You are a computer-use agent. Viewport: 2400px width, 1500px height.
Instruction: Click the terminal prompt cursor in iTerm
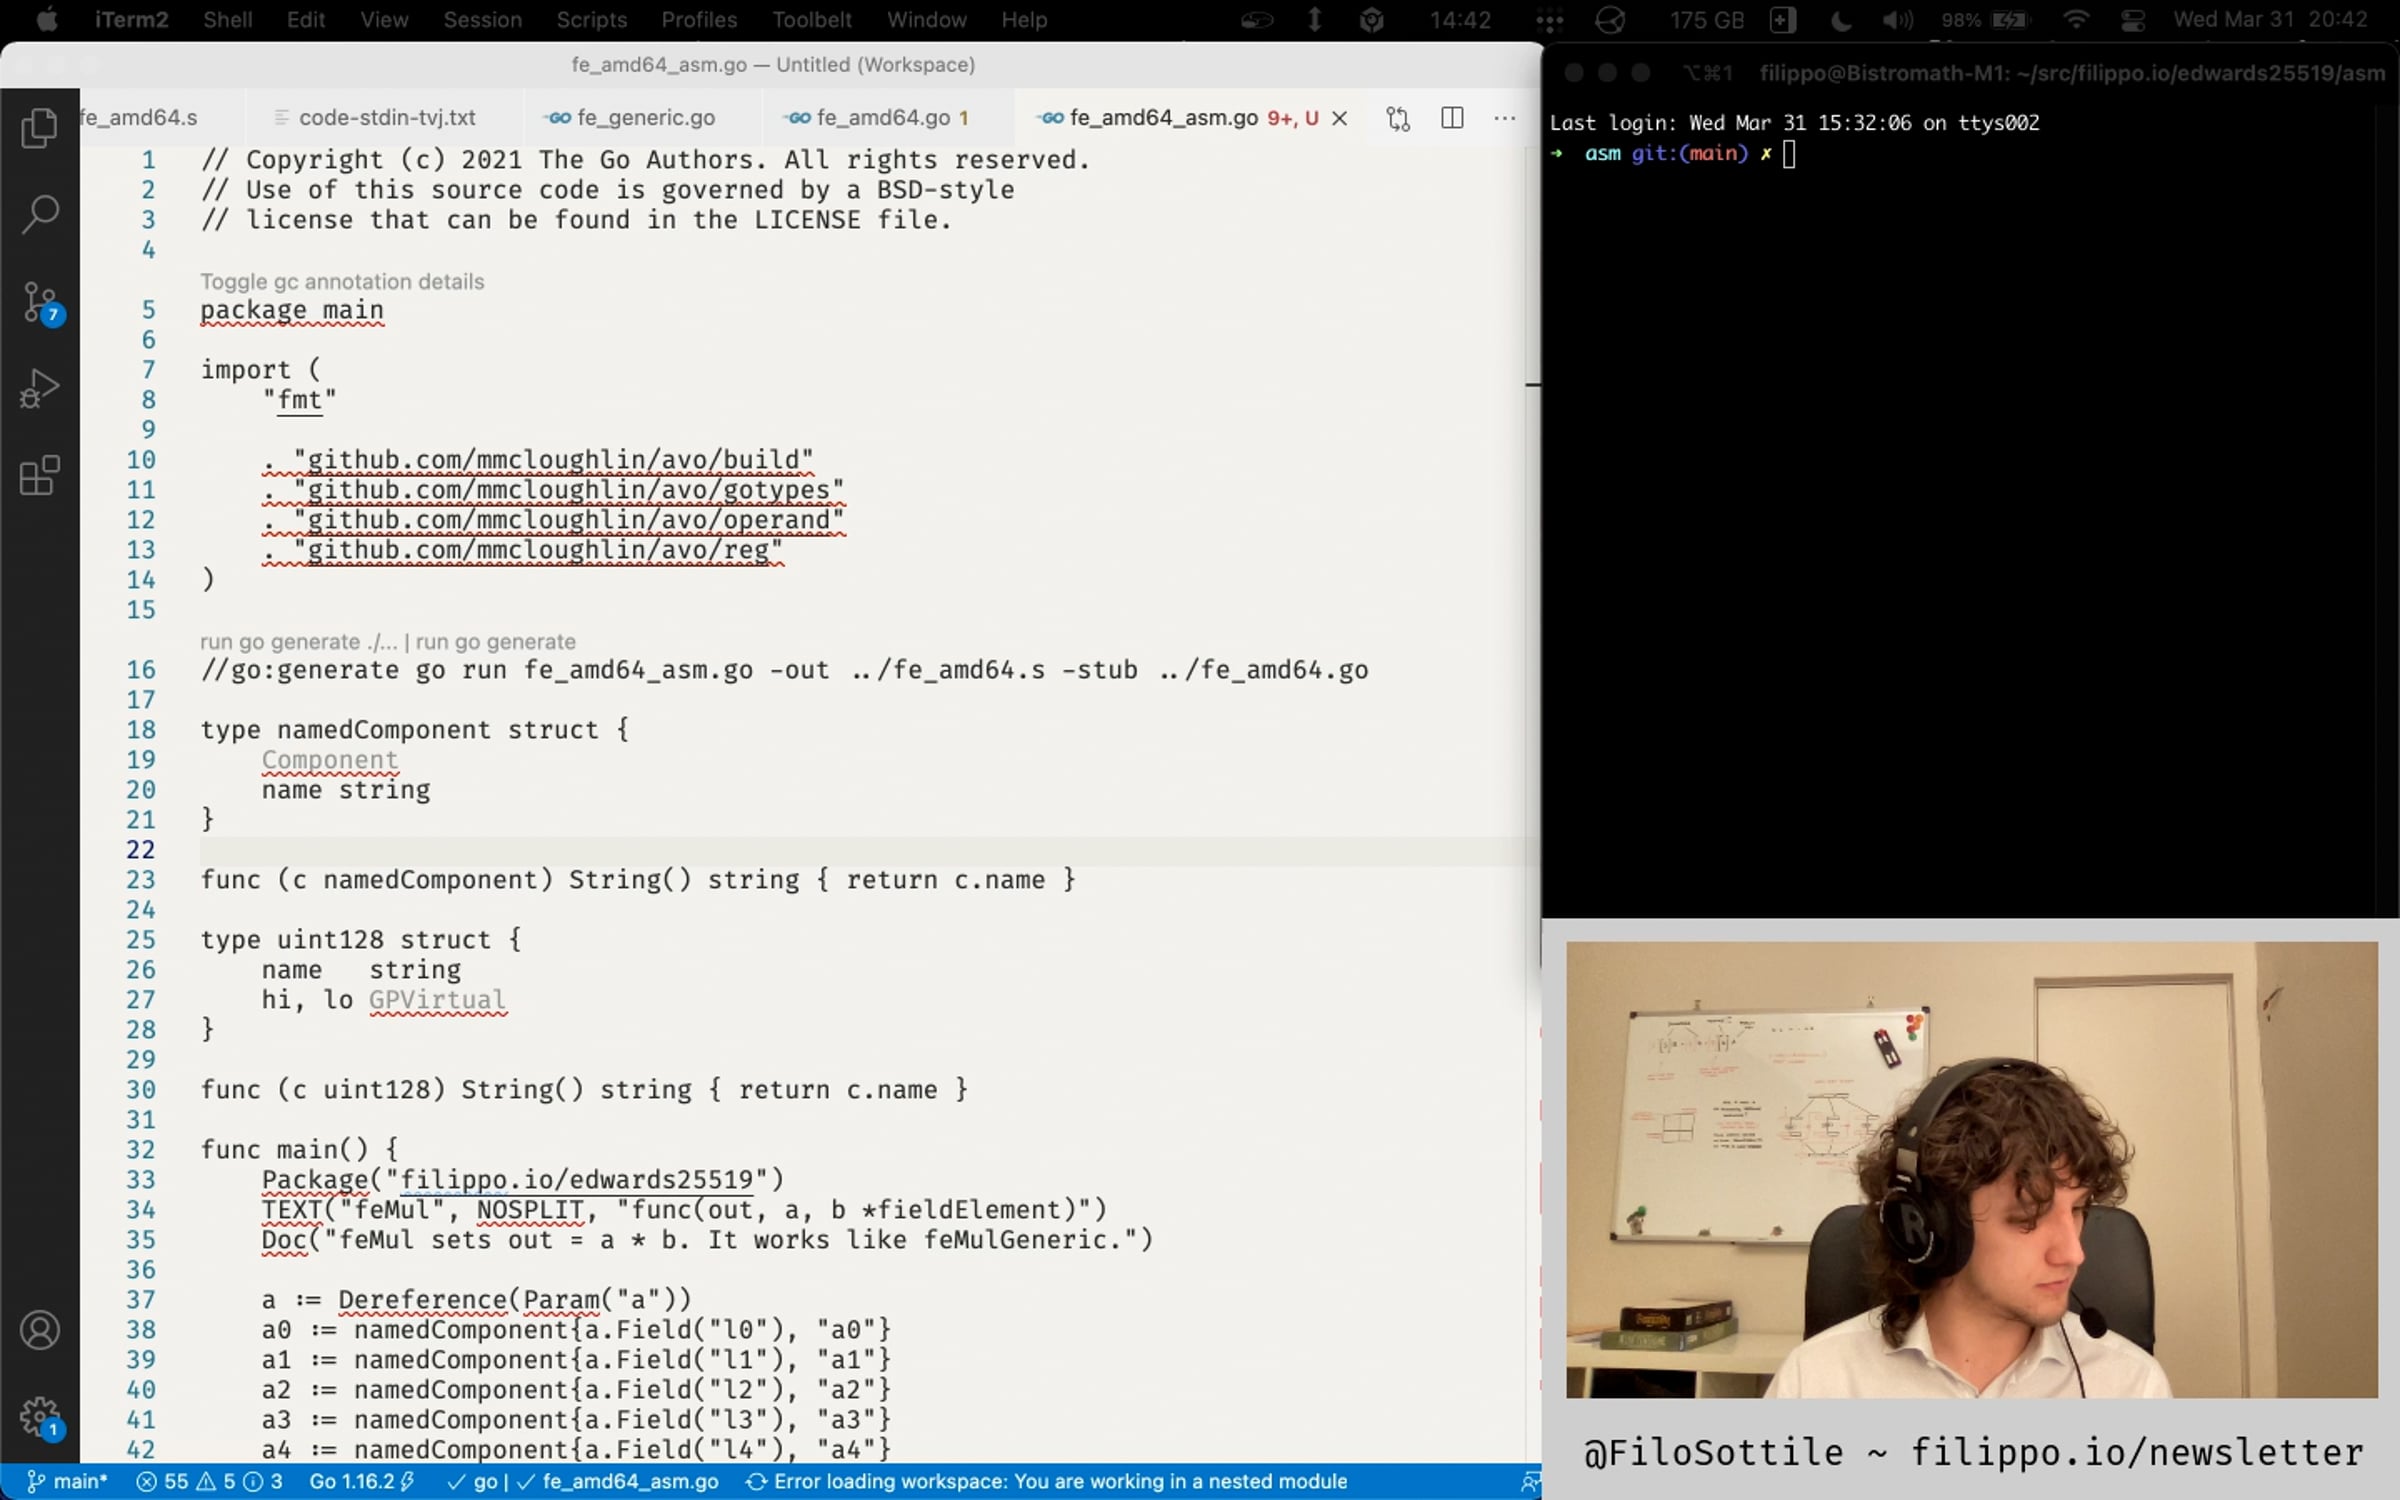coord(1789,154)
